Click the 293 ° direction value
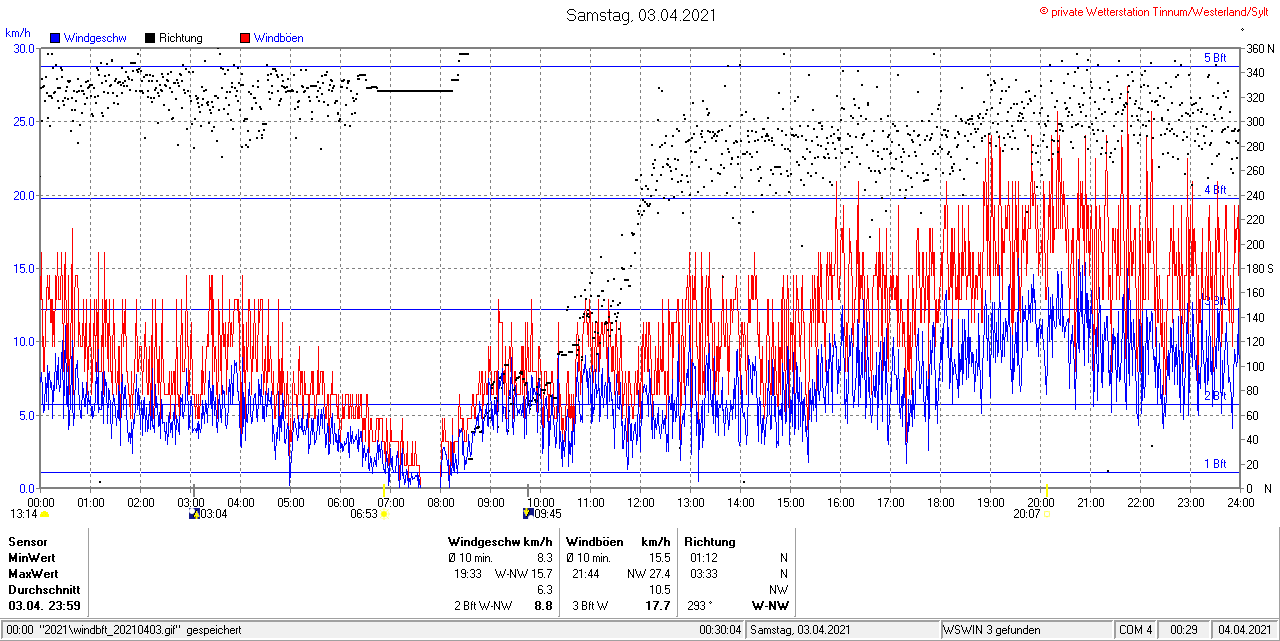The width and height of the screenshot is (1280, 641). pos(701,606)
